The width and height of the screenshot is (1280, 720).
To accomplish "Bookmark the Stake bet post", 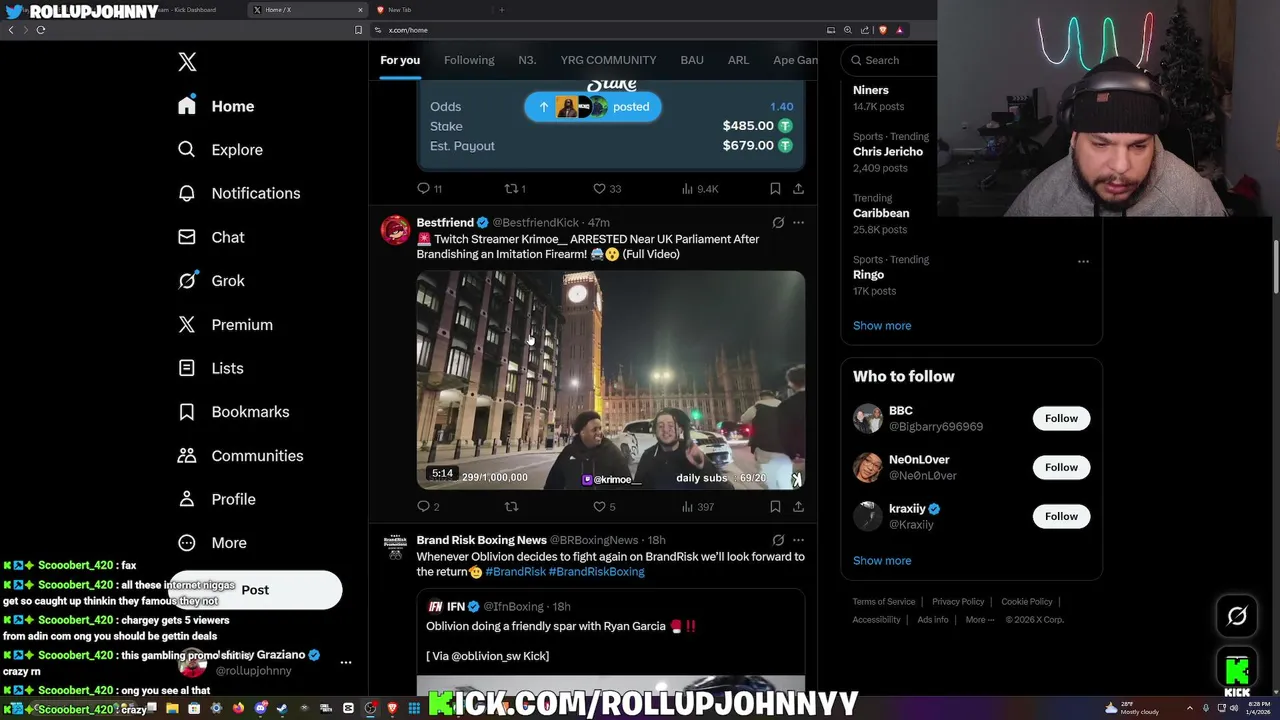I will [775, 188].
